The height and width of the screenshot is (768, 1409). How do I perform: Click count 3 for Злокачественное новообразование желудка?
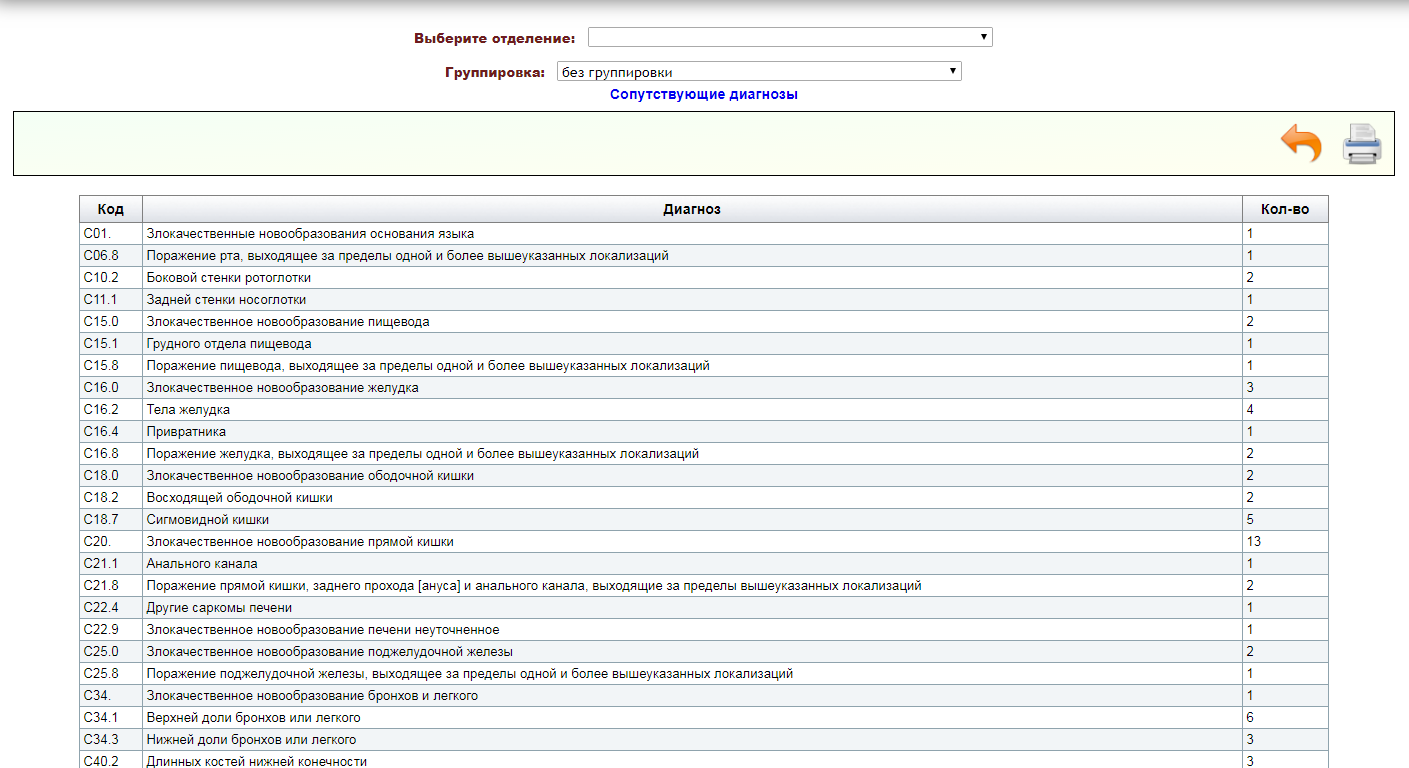(x=1250, y=387)
